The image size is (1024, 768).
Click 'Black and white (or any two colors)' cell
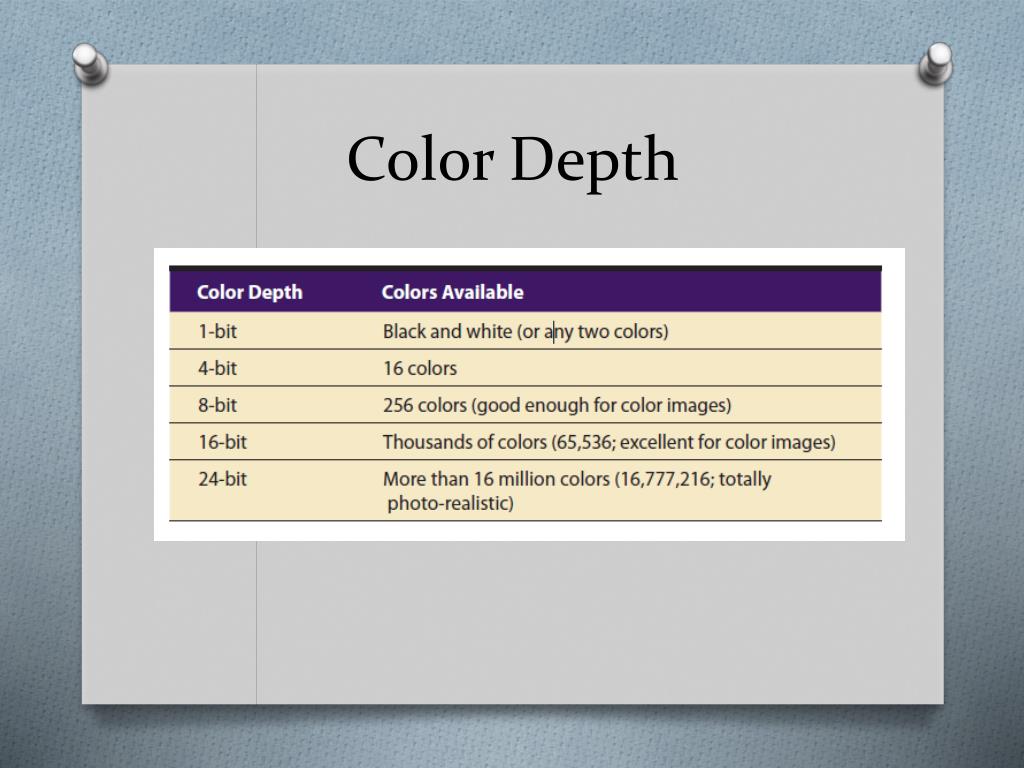tap(526, 332)
